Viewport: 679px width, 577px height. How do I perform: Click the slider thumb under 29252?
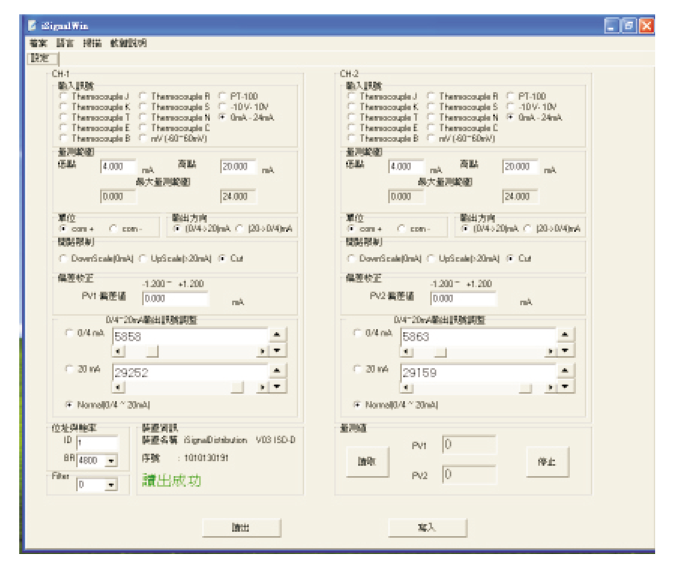point(237,387)
